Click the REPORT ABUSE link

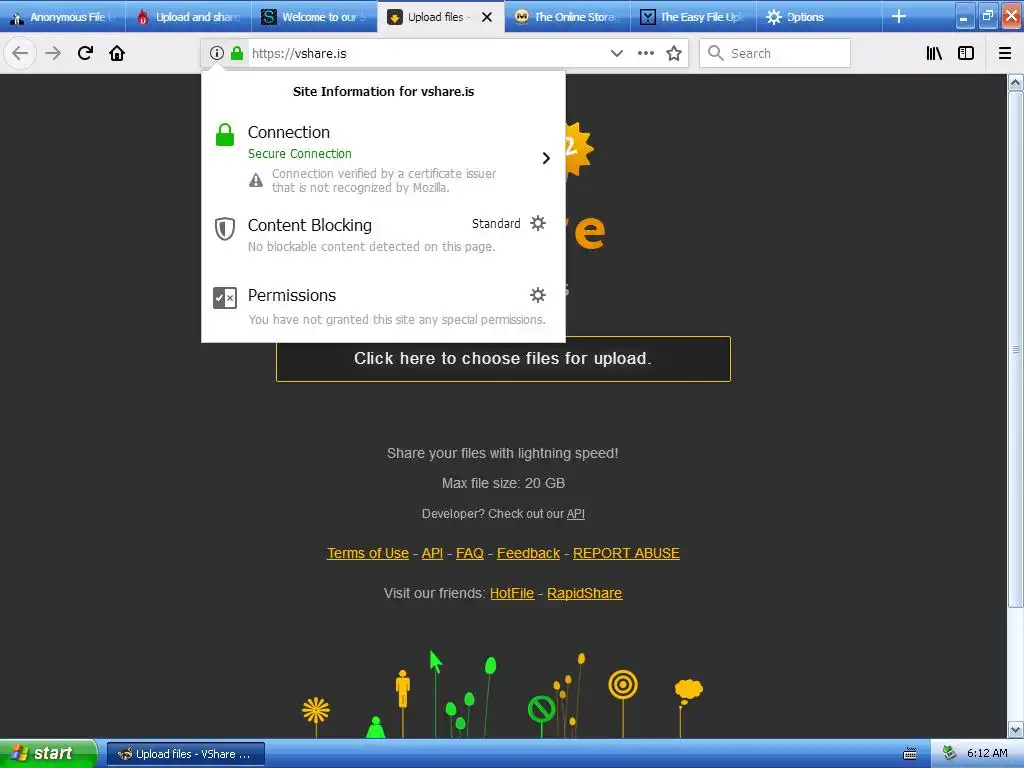click(x=626, y=553)
